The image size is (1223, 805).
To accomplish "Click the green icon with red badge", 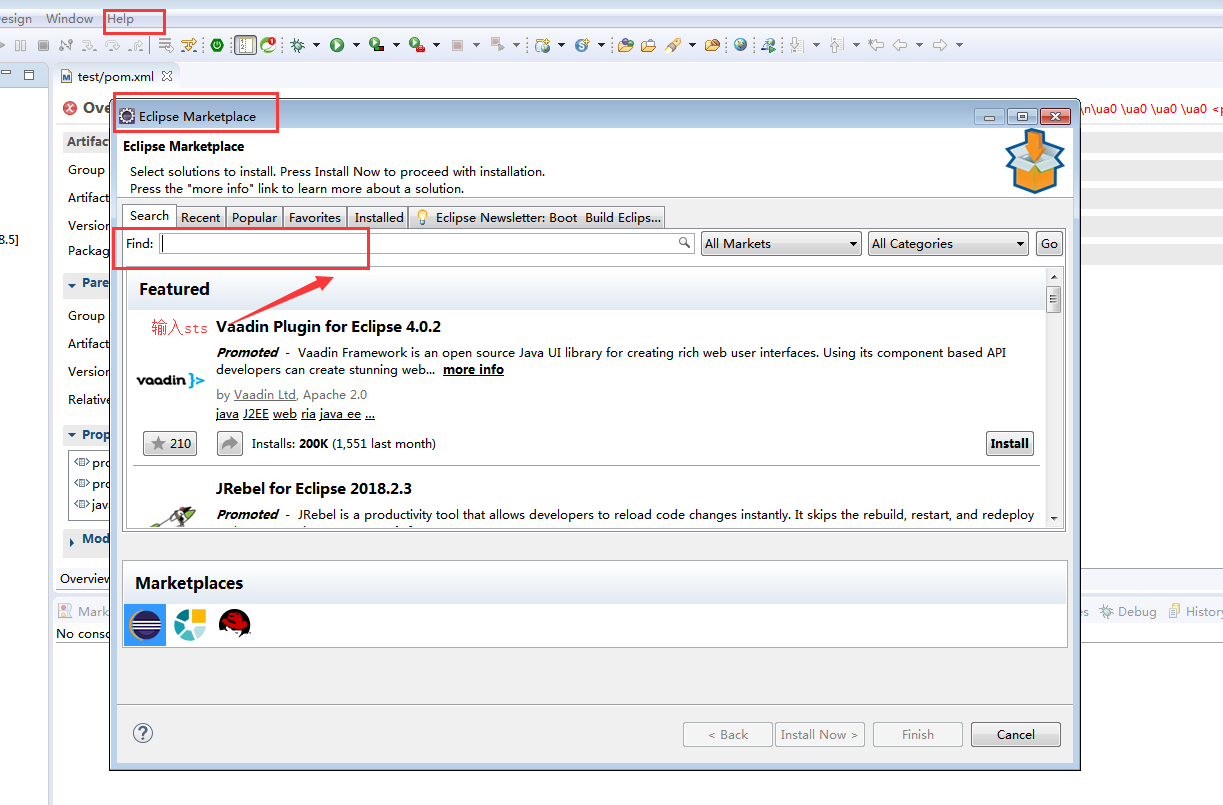I will point(268,45).
